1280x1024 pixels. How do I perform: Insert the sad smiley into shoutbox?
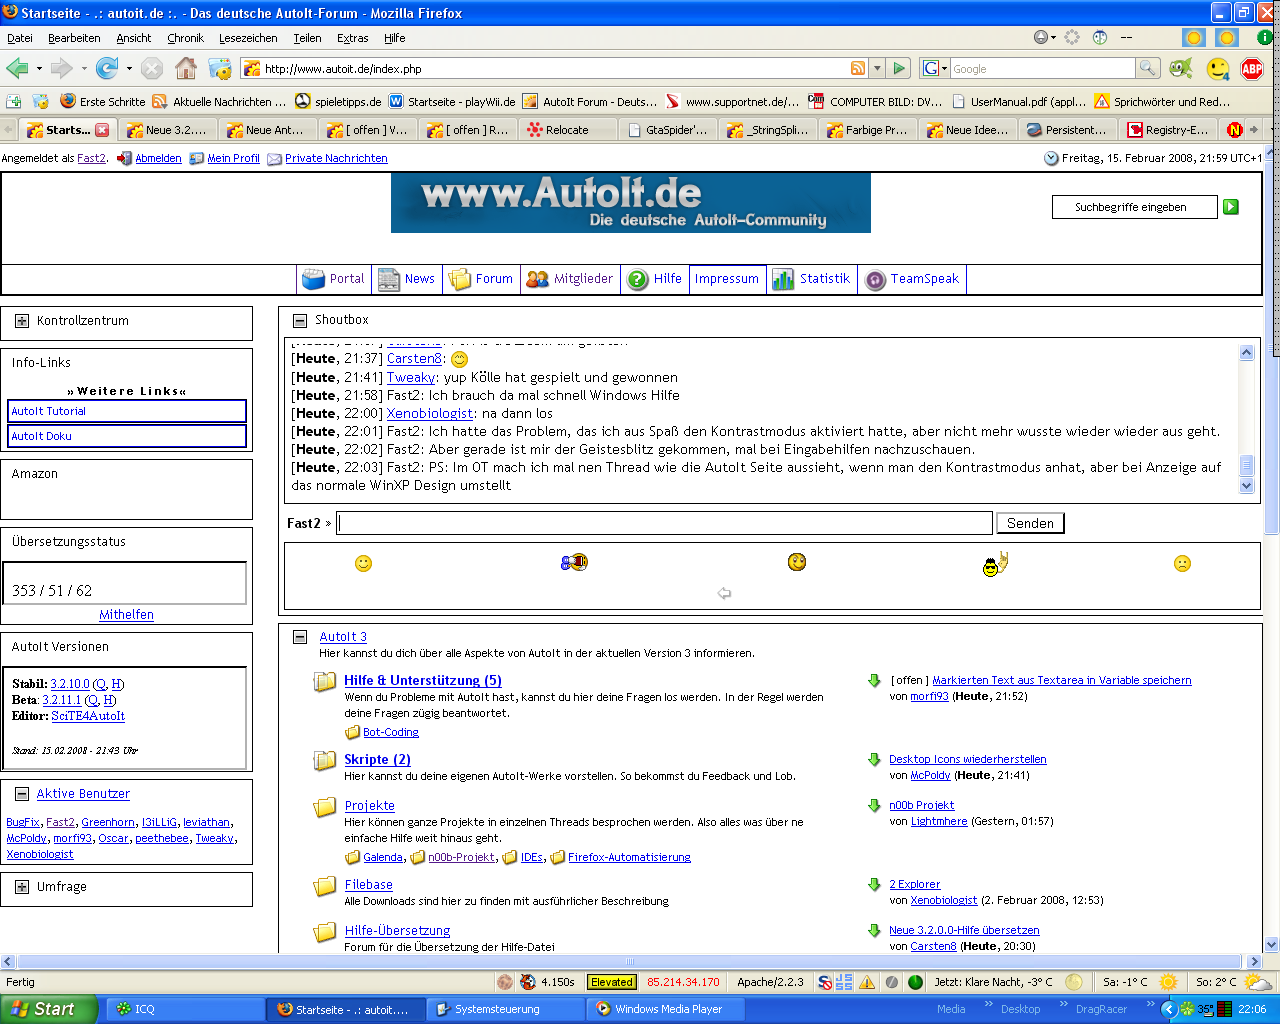coord(1182,563)
